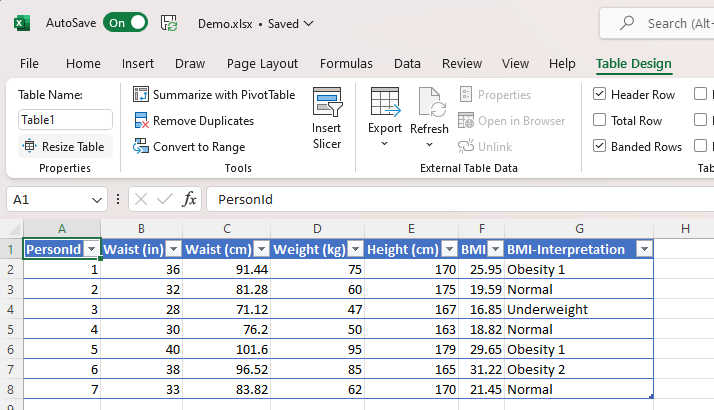The width and height of the screenshot is (714, 410).
Task: Click the Enter checkmark in the formula bar
Action: tap(165, 199)
